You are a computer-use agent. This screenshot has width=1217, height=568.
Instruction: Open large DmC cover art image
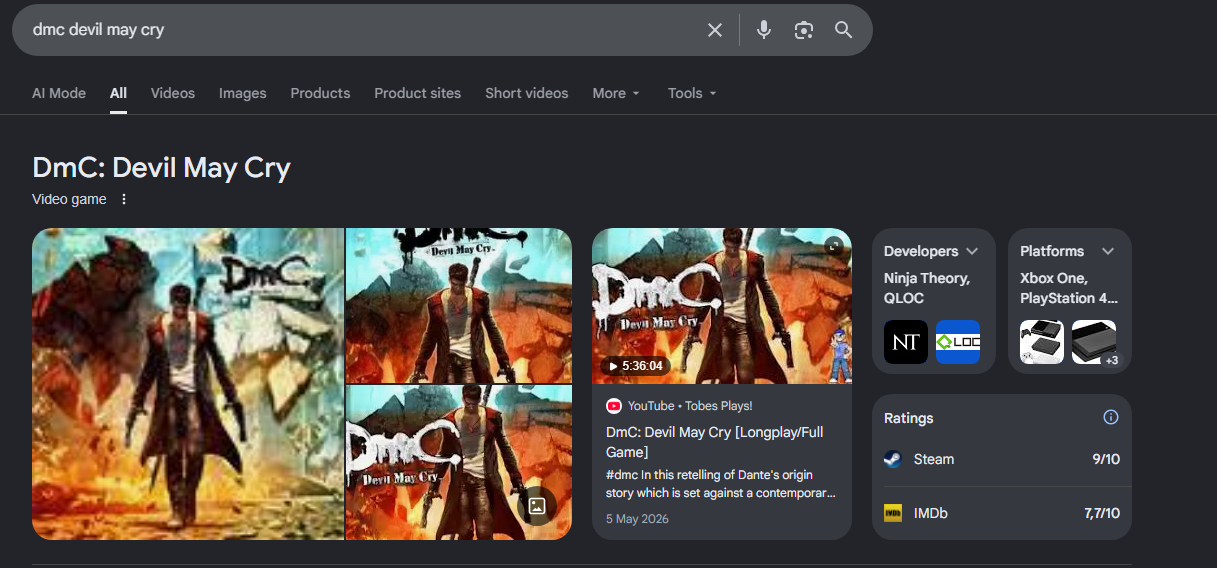pos(188,384)
